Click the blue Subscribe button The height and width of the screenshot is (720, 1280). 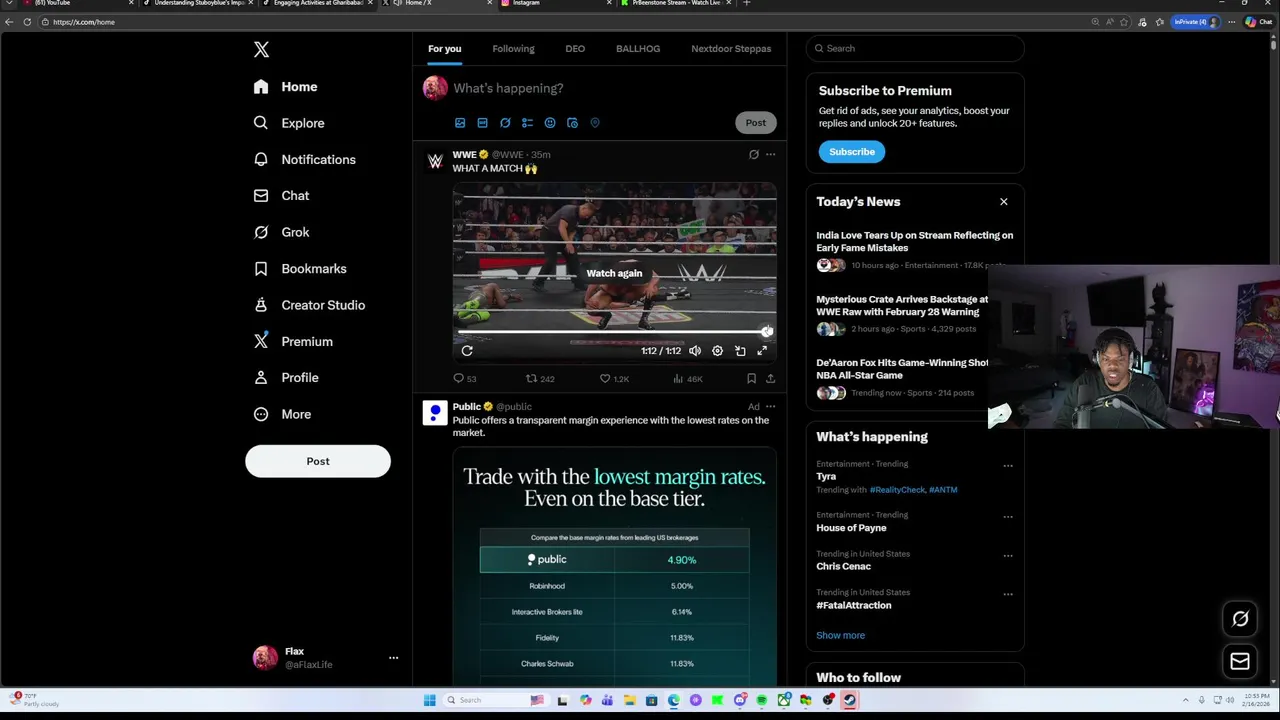852,152
